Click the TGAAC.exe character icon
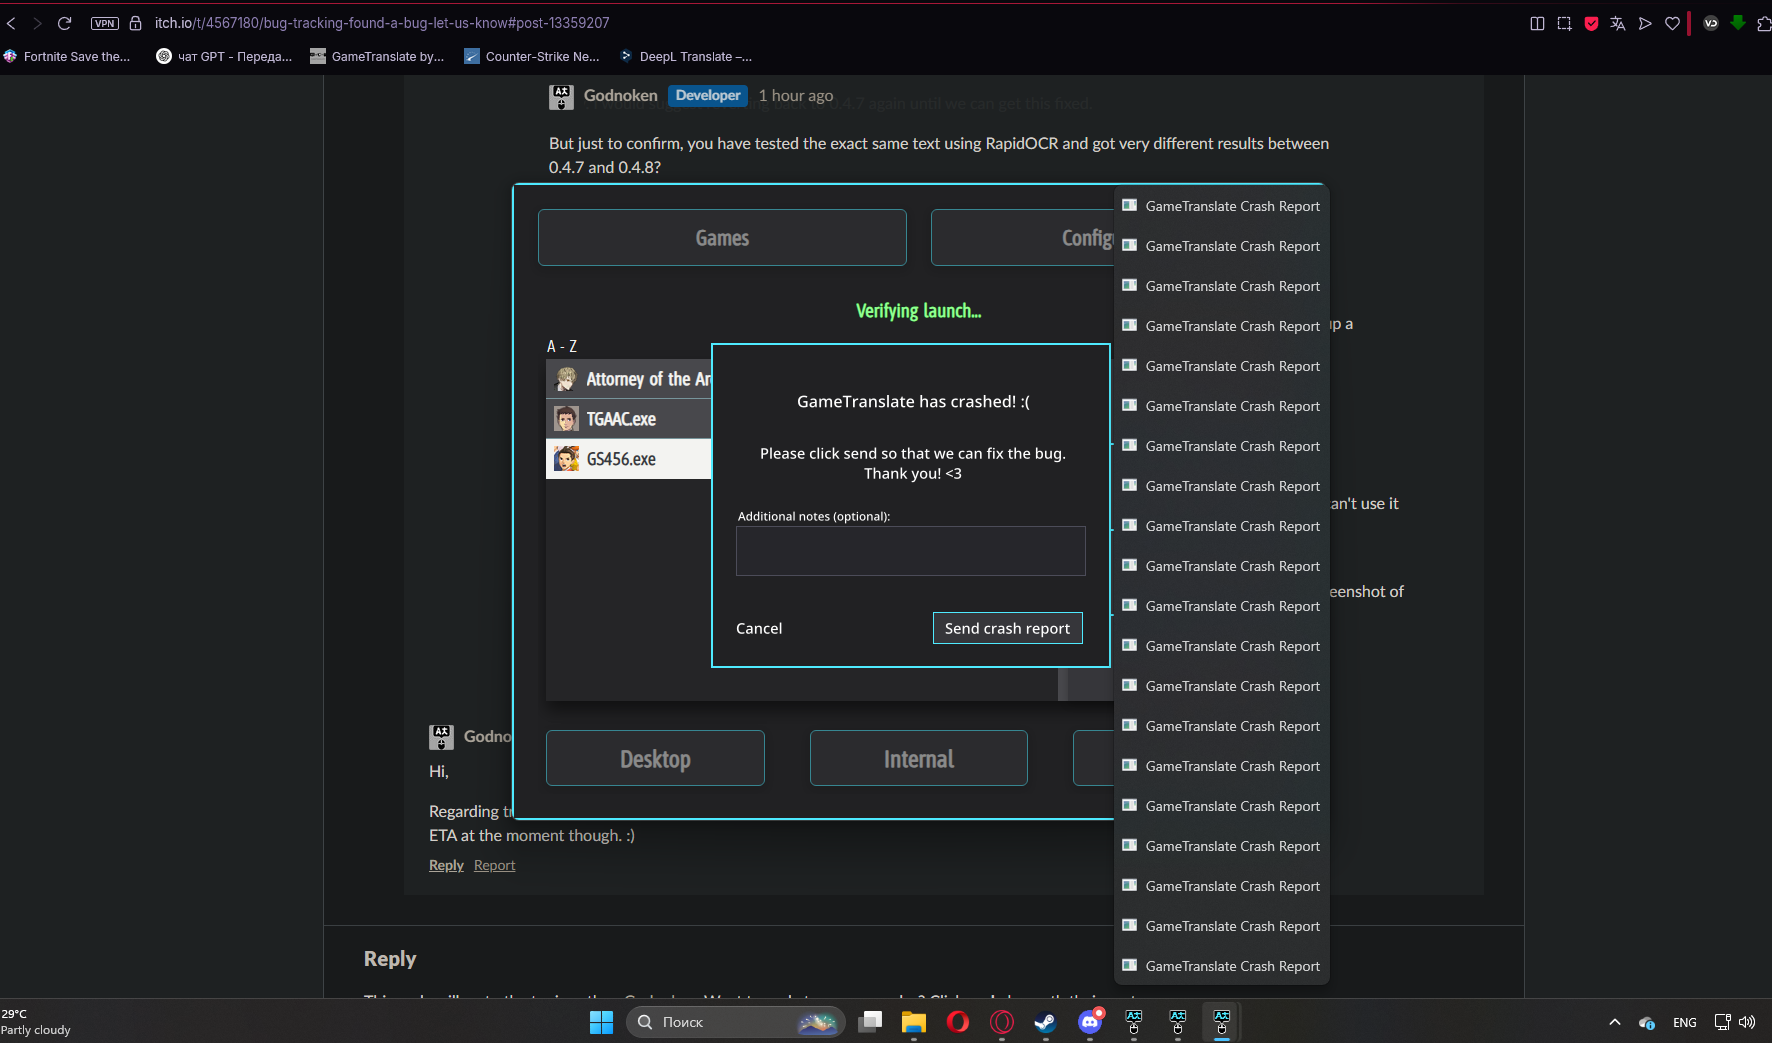1772x1043 pixels. coord(567,419)
